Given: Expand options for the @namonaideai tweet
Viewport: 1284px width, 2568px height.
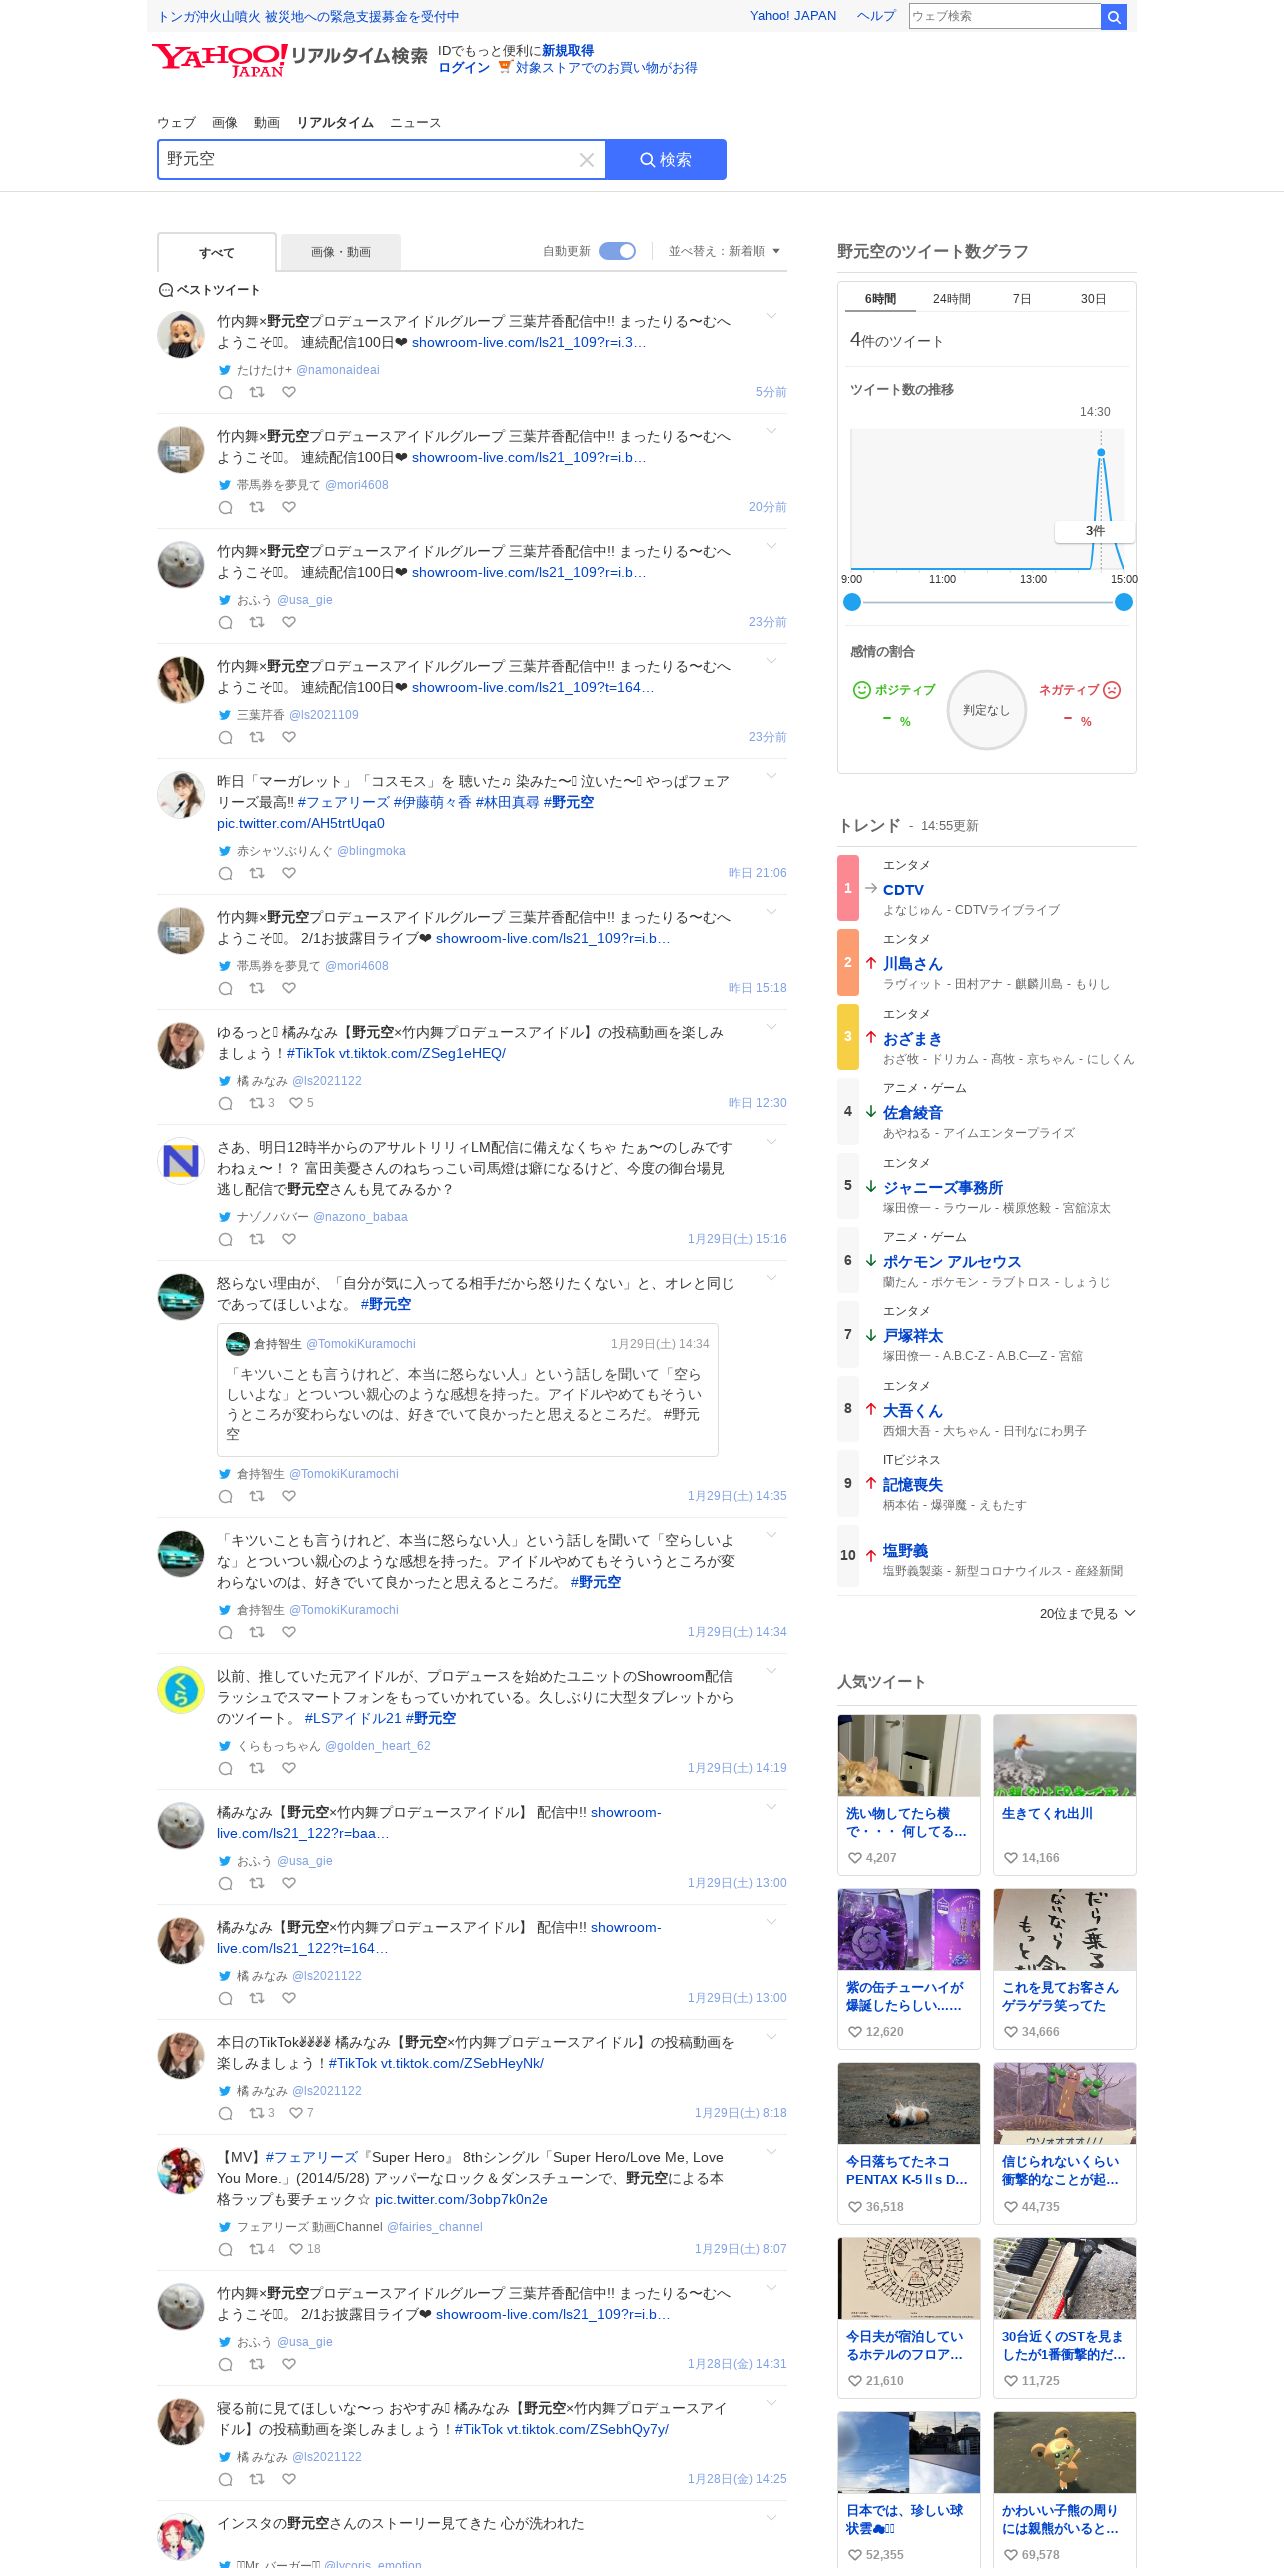Looking at the screenshot, I should tap(771, 316).
